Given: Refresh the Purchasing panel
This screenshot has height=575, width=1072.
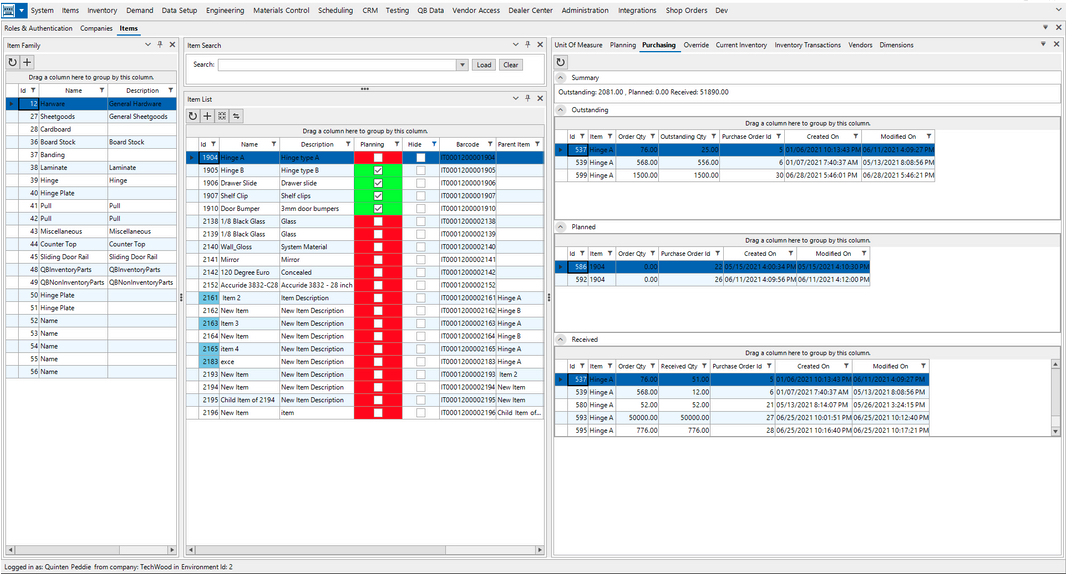Looking at the screenshot, I should point(561,62).
